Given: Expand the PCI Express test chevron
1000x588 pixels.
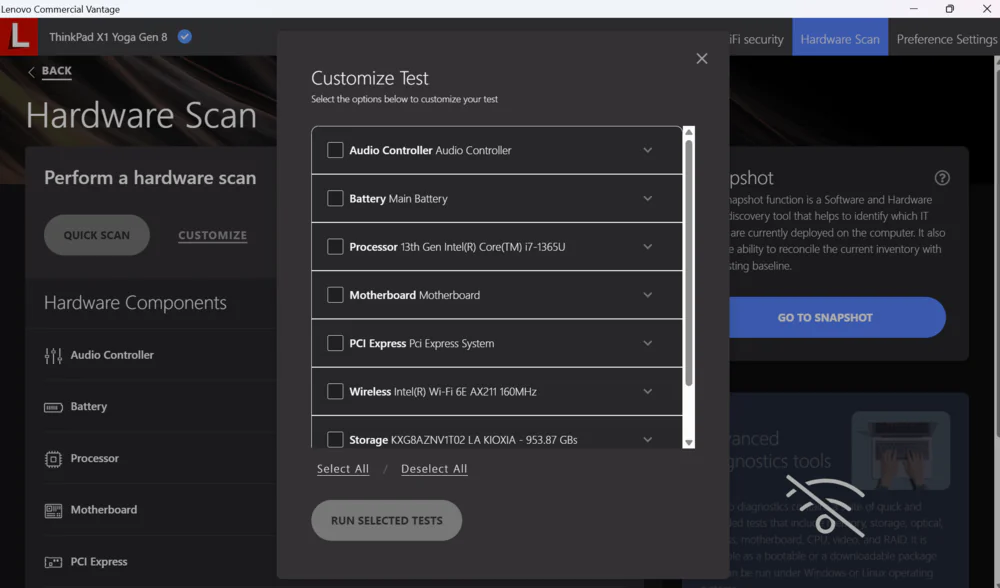Looking at the screenshot, I should 647,343.
